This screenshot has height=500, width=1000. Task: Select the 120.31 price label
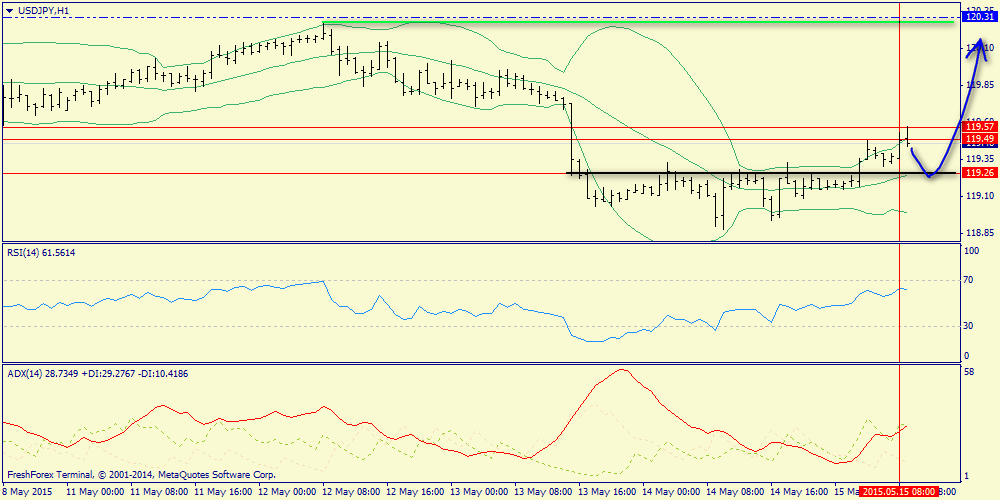click(980, 17)
